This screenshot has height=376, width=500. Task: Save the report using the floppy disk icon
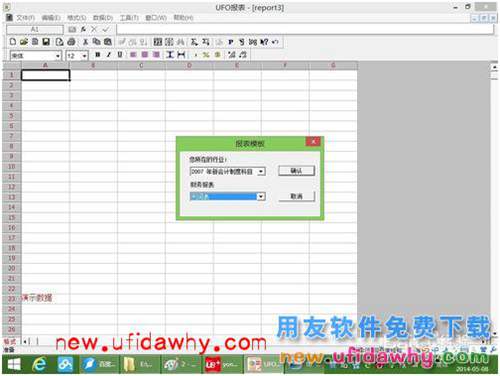pyautogui.click(x=46, y=42)
